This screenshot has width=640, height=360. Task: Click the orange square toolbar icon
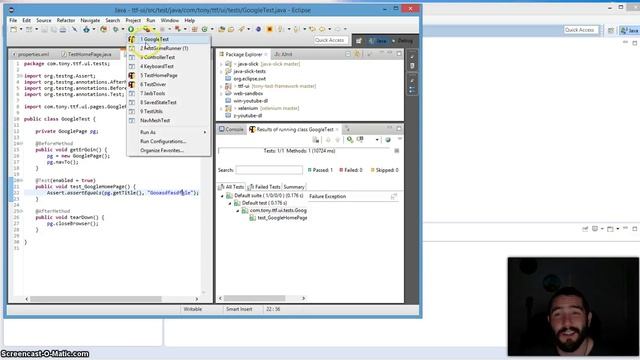point(269,29)
